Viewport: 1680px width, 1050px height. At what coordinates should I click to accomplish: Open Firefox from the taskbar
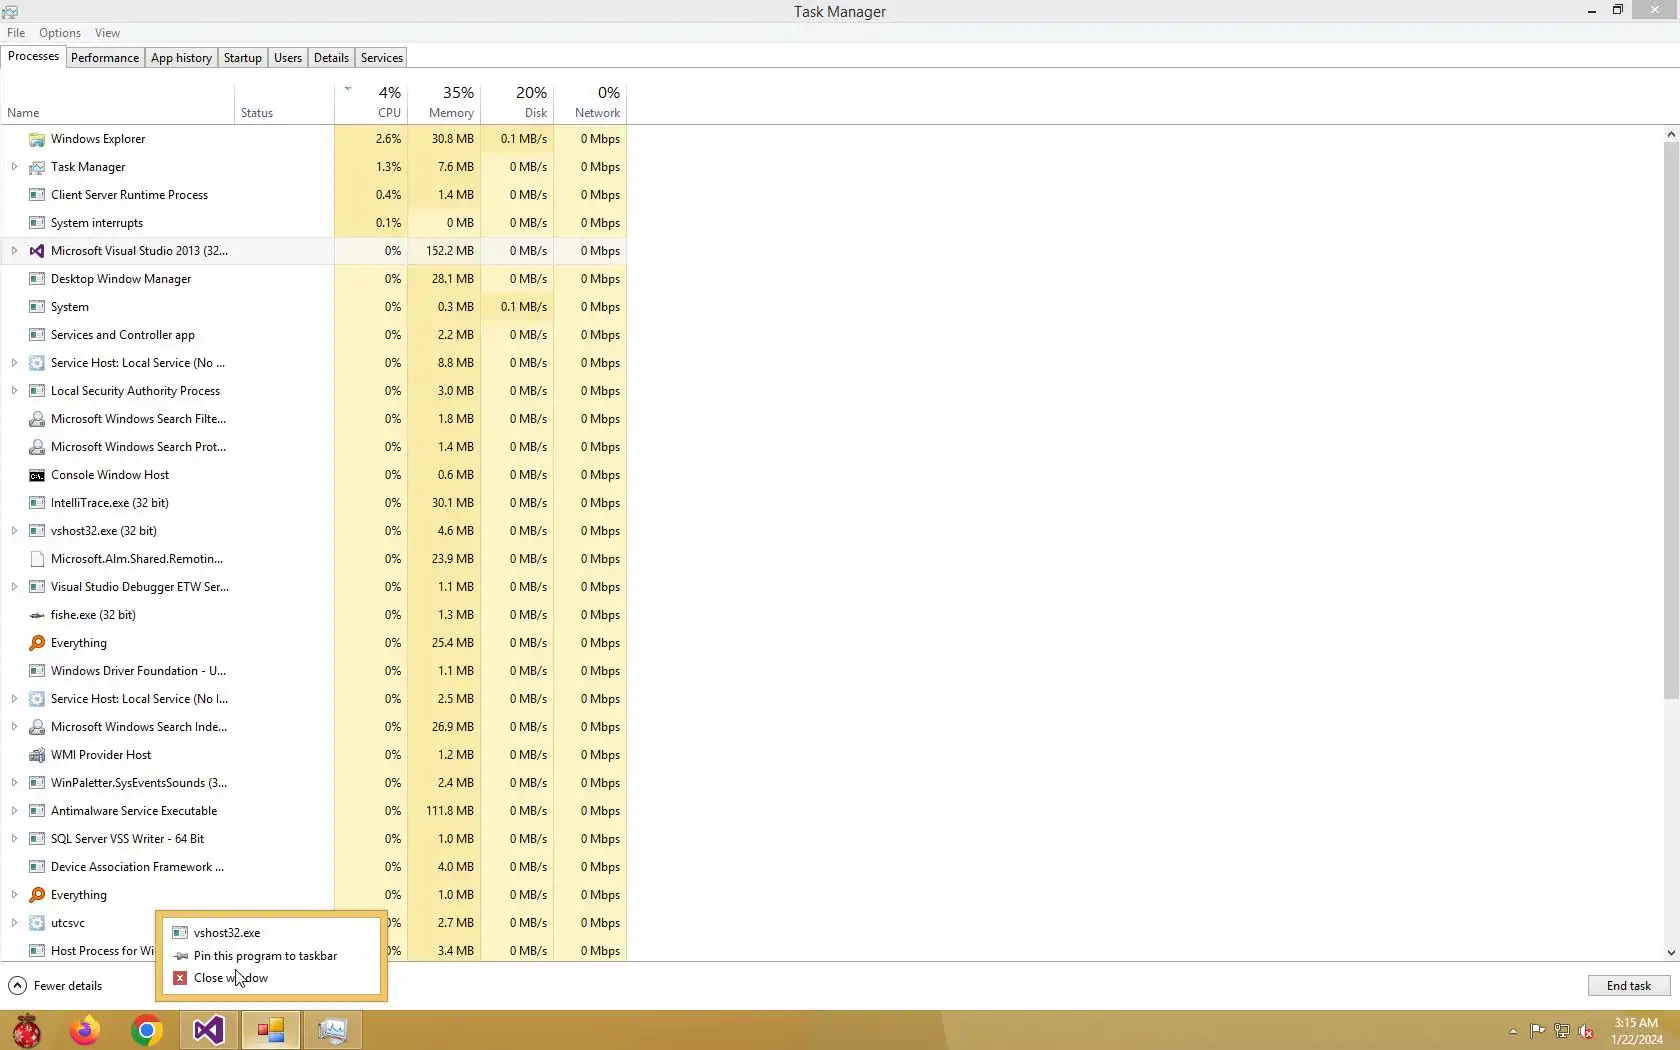click(x=85, y=1030)
